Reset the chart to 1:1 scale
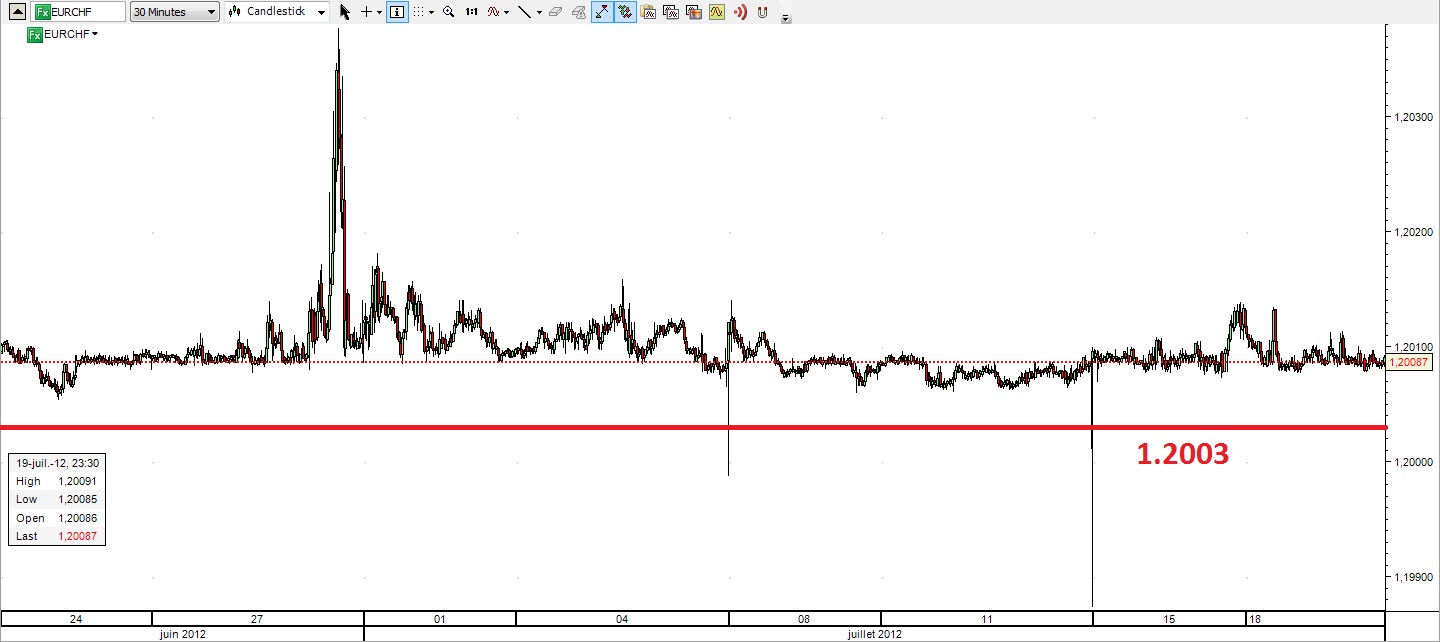The image size is (1440, 642). click(x=471, y=12)
